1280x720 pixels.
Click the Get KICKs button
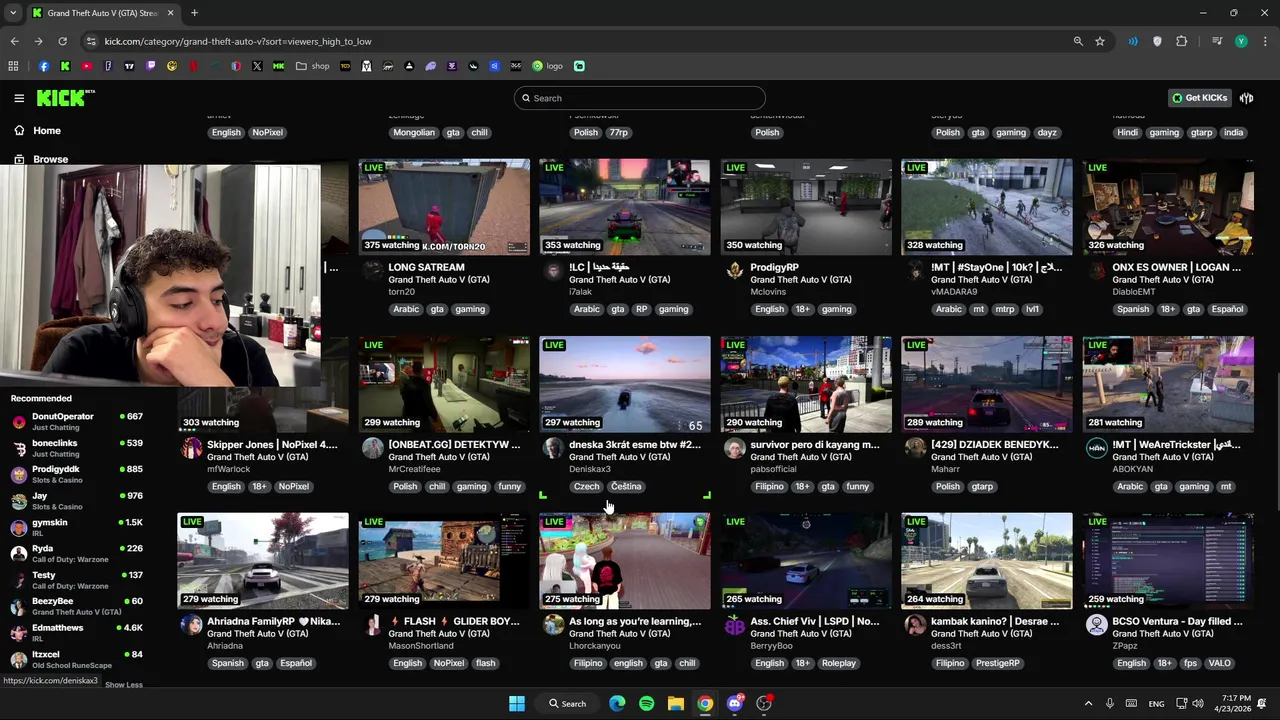pos(1199,98)
